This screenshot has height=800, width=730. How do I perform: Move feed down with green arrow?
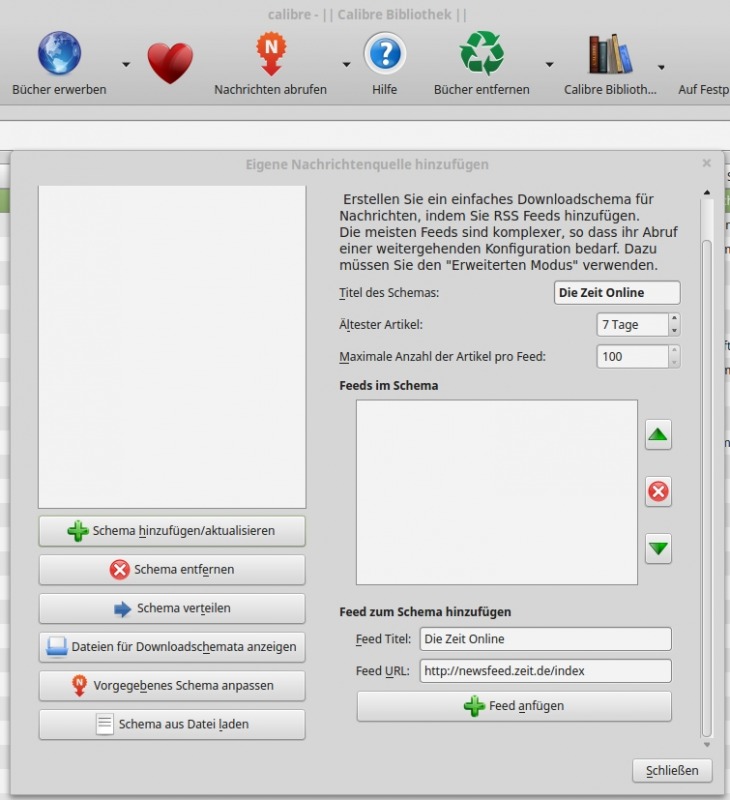(658, 549)
